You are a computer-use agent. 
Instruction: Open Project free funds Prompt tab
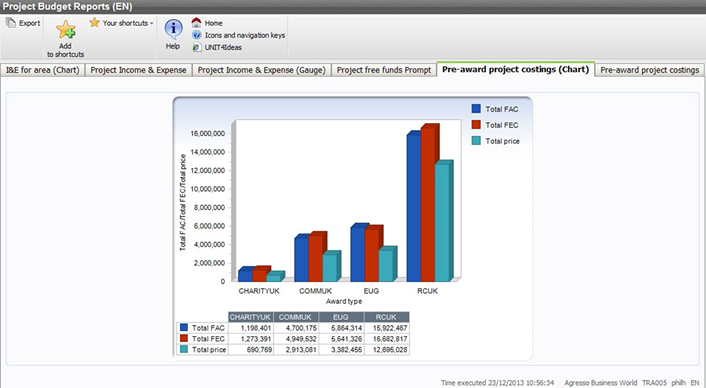[384, 70]
